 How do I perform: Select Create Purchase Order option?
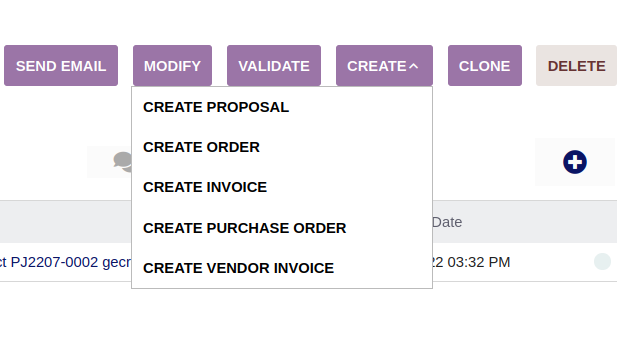244,228
